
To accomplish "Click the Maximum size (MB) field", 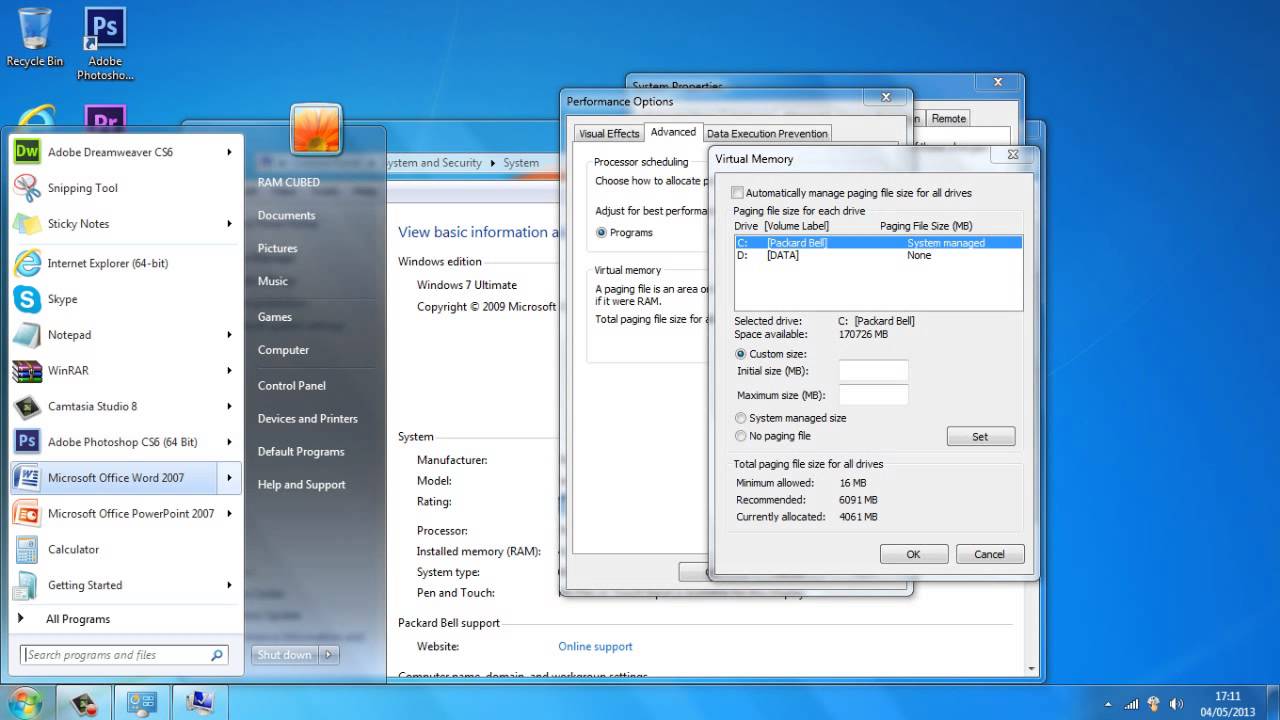I will click(x=873, y=395).
